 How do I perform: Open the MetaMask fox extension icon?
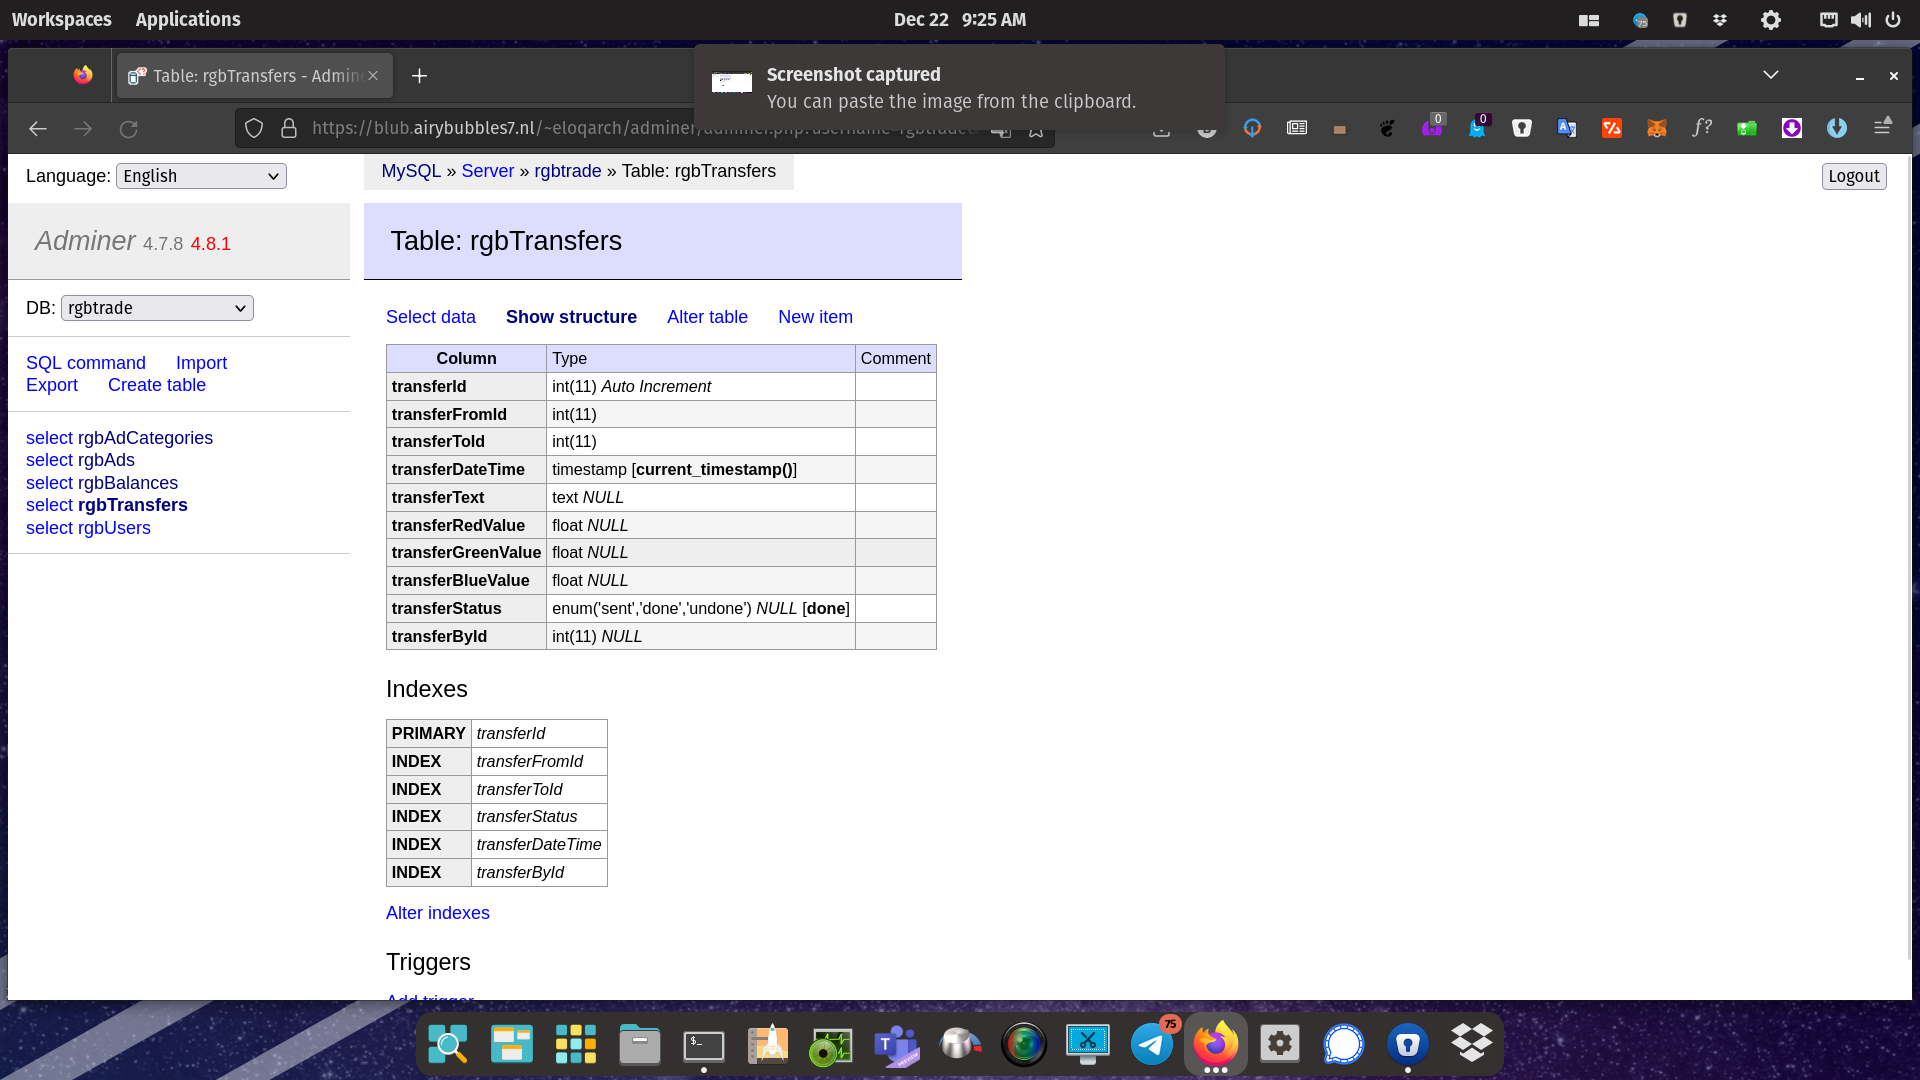pyautogui.click(x=1657, y=128)
